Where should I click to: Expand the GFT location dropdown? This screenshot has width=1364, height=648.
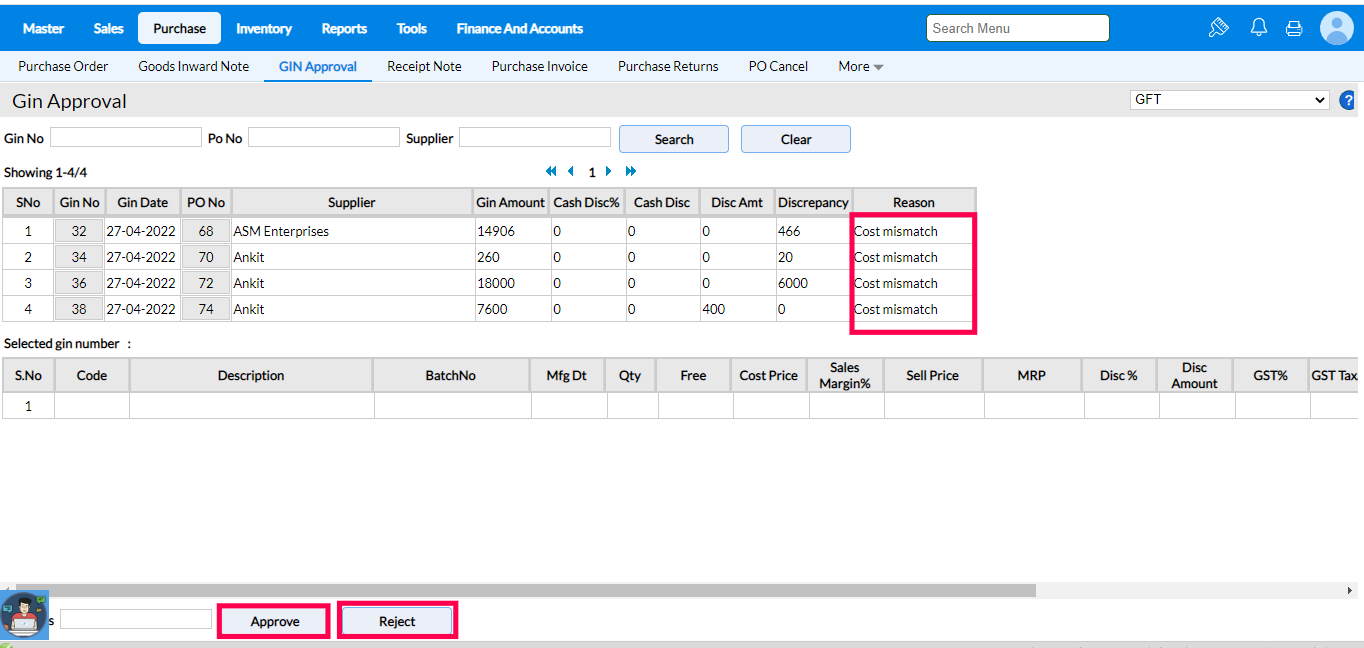coord(1229,100)
